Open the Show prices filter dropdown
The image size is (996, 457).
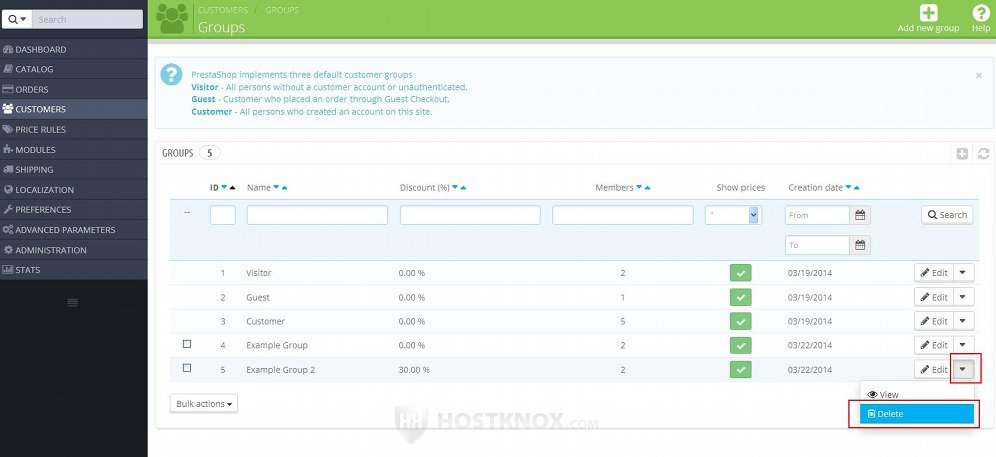tap(734, 215)
